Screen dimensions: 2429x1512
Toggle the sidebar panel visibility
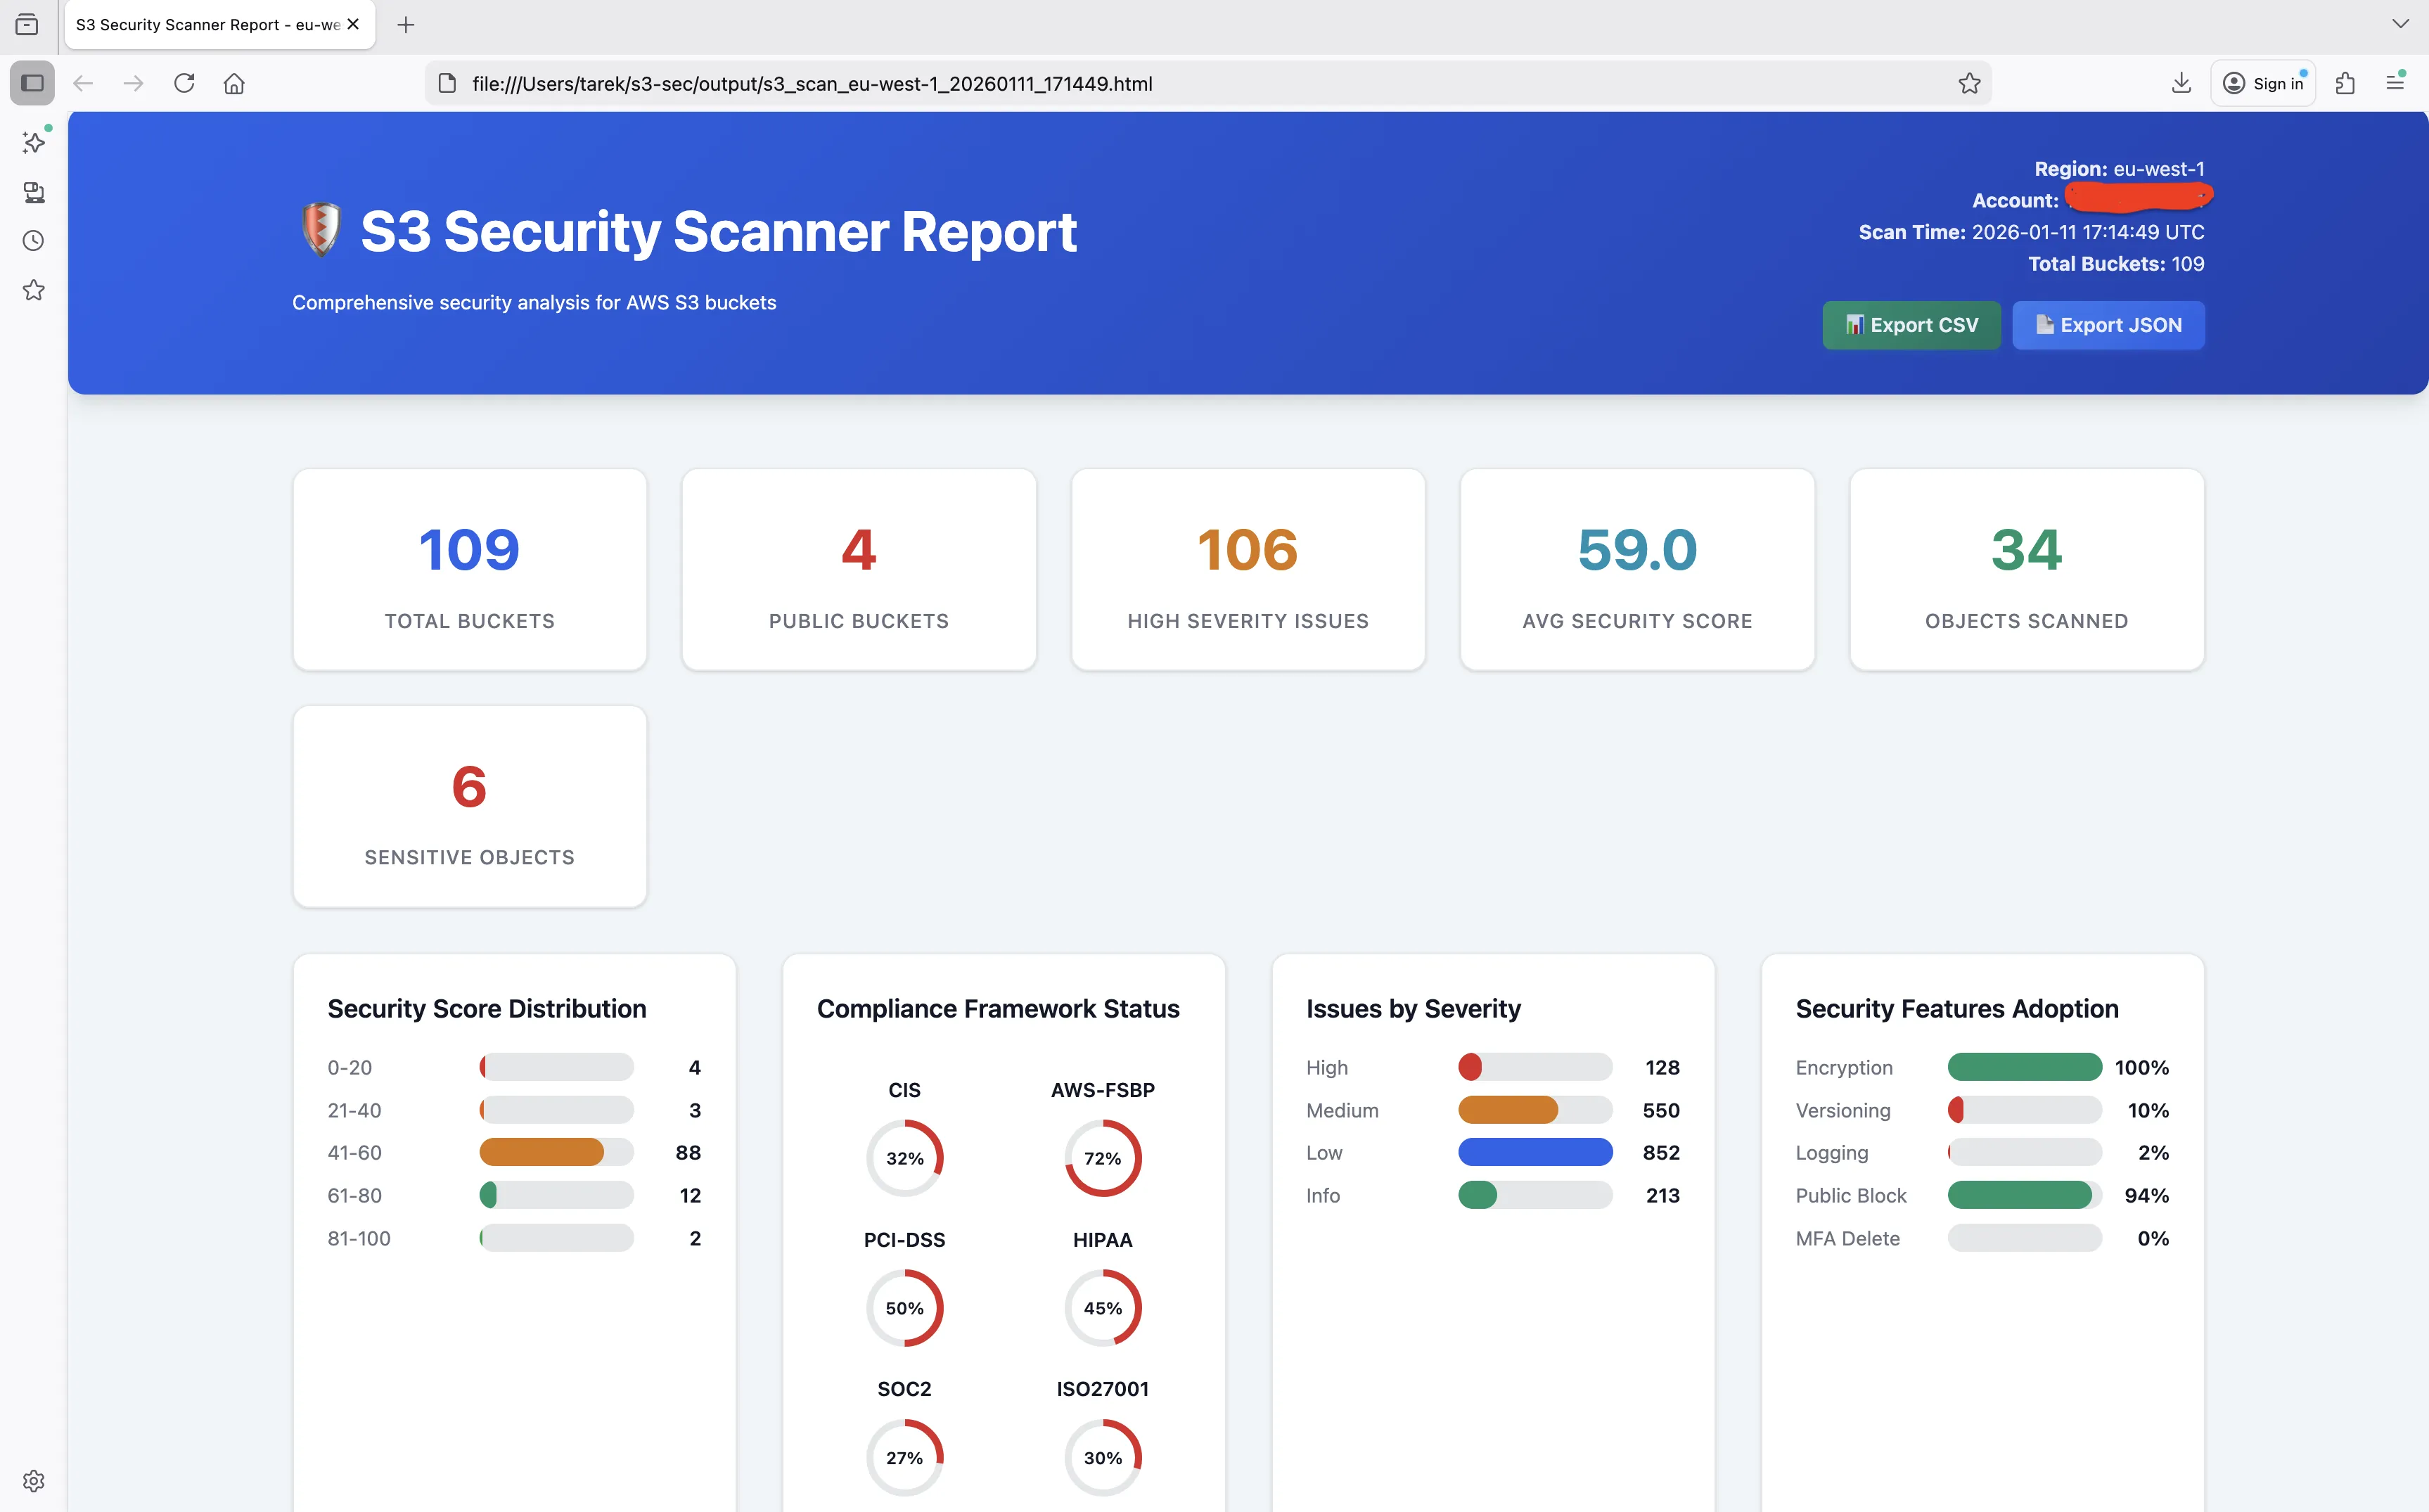(32, 83)
